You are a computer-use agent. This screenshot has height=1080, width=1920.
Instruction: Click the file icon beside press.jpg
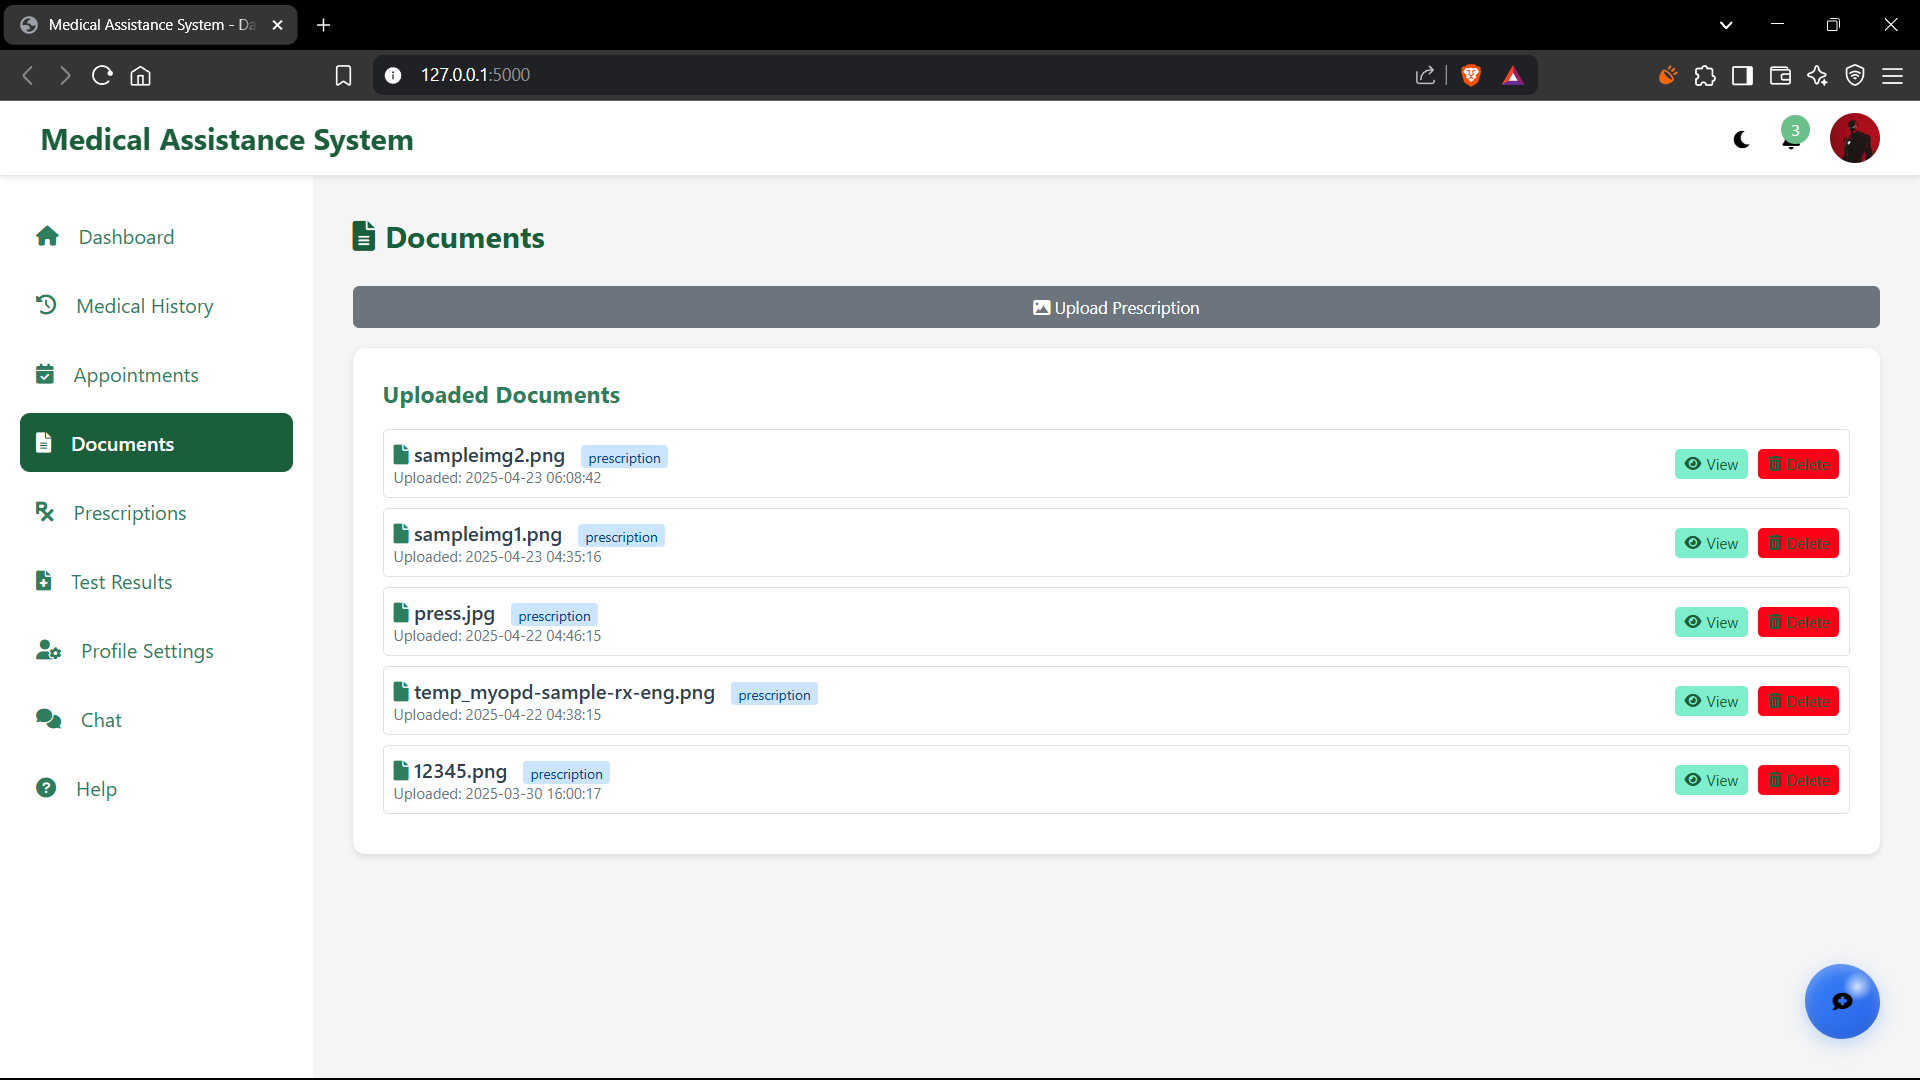tap(401, 613)
